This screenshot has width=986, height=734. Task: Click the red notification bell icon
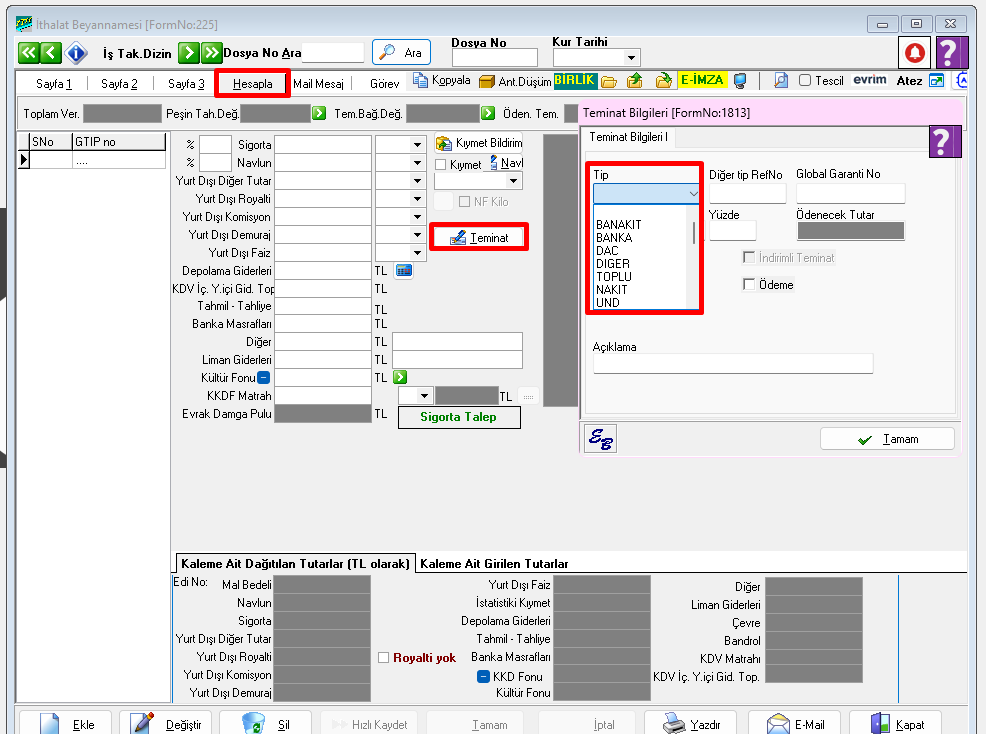(x=914, y=52)
